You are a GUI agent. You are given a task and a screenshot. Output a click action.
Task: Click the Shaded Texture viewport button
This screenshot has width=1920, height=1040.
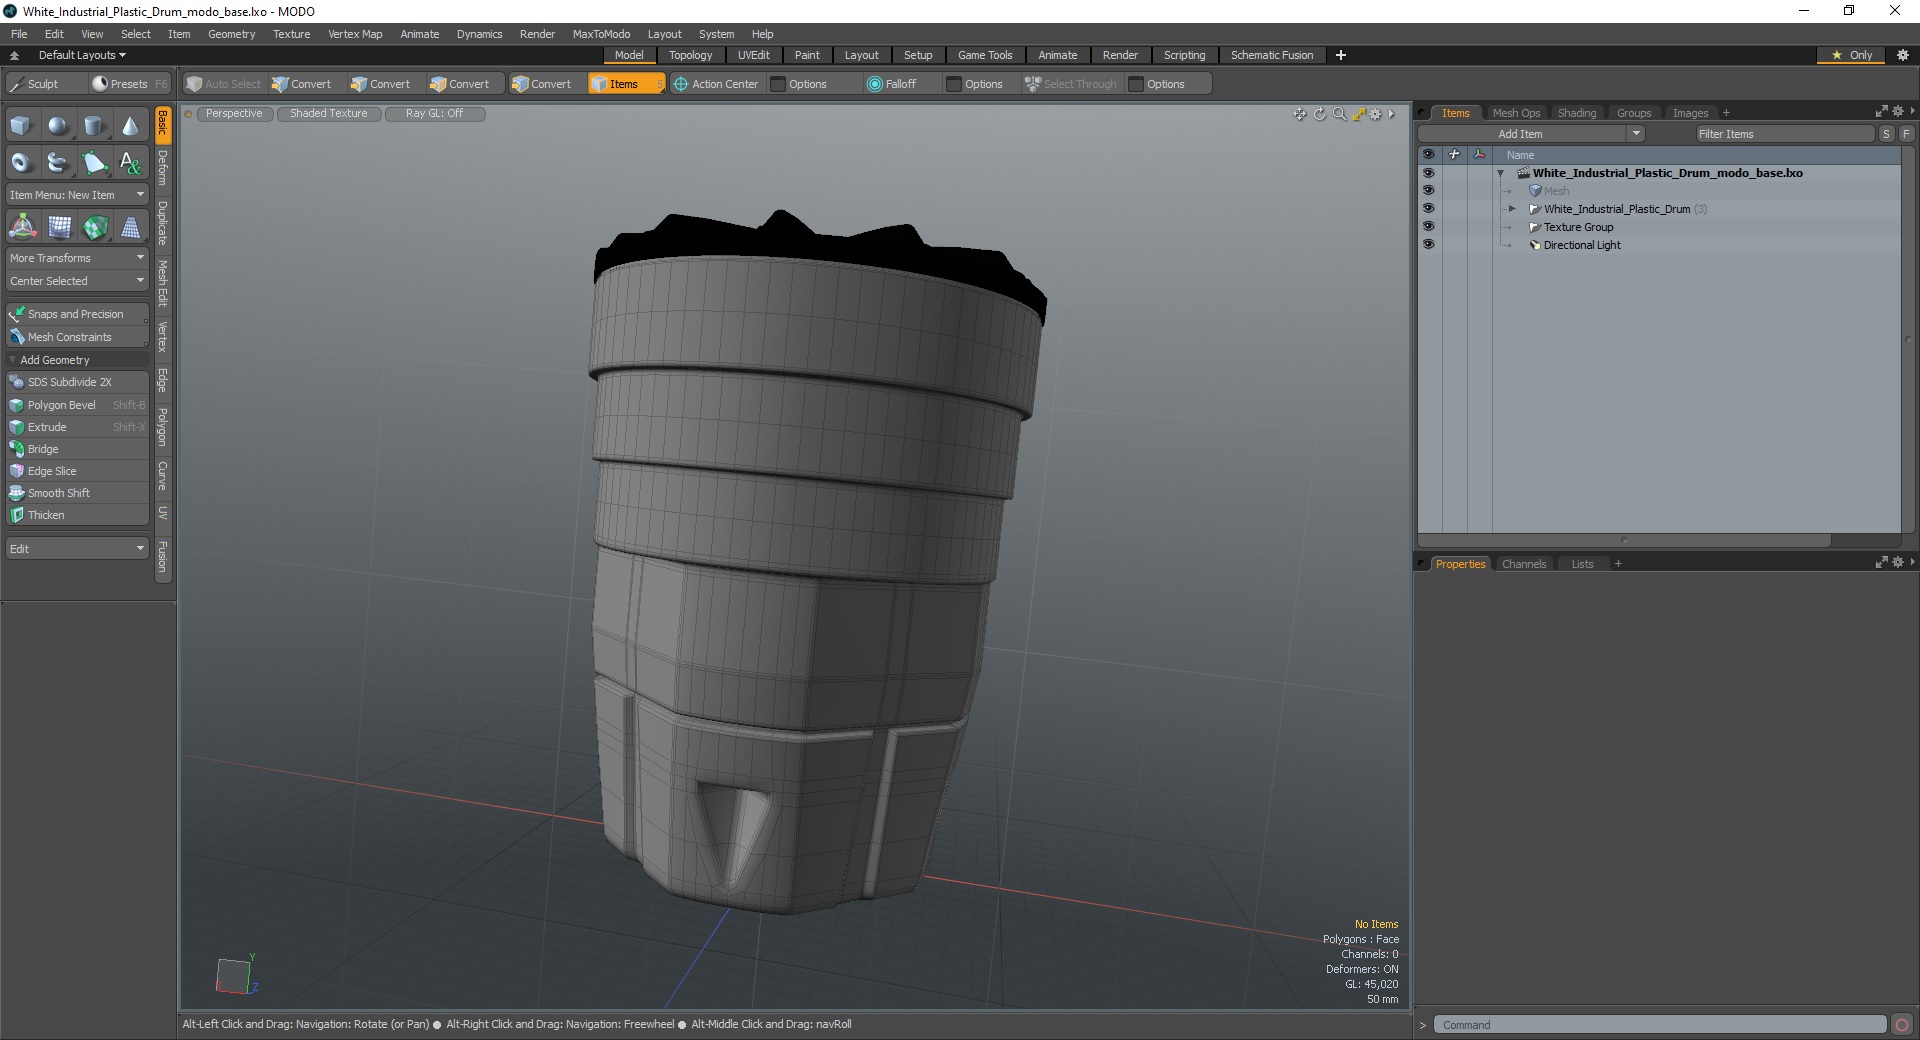click(x=328, y=114)
